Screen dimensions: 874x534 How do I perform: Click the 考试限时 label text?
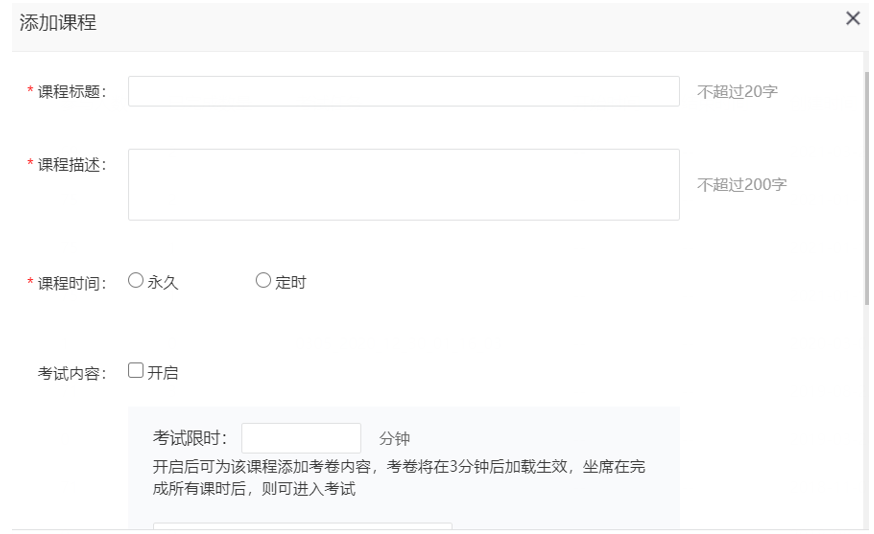tap(190, 438)
